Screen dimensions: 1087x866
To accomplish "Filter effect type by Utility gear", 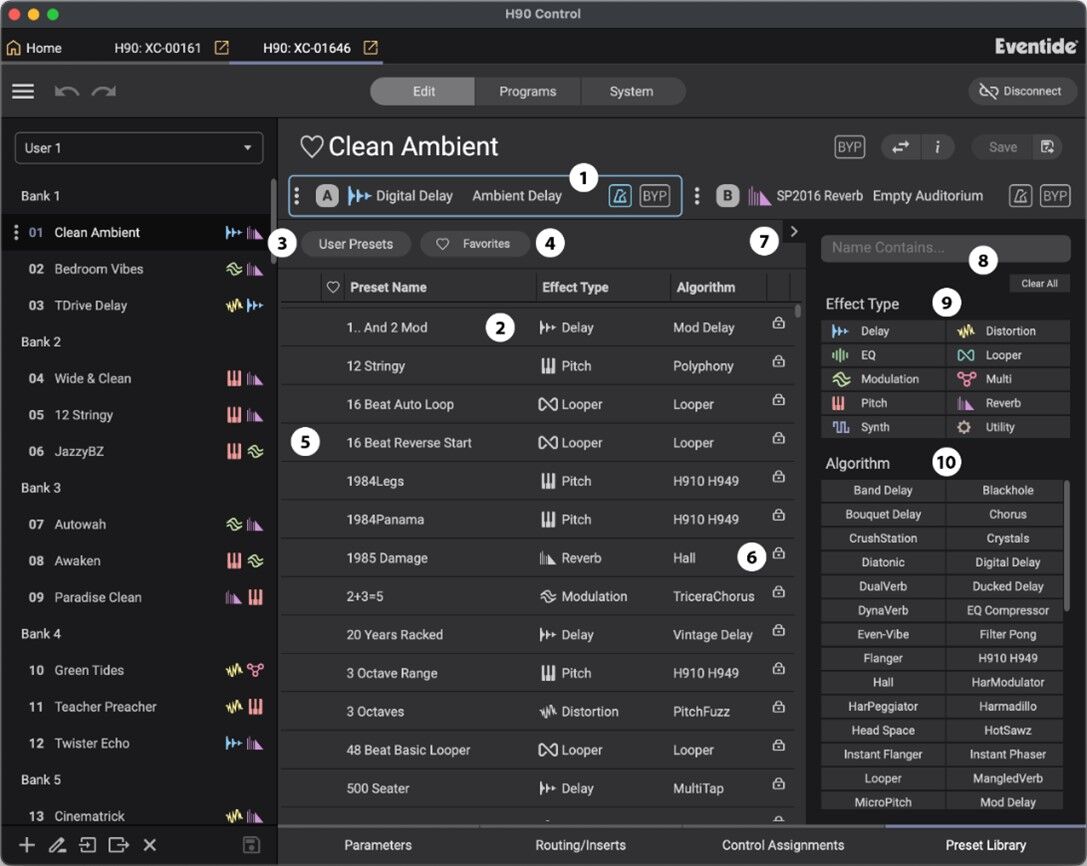I will pyautogui.click(x=1007, y=428).
